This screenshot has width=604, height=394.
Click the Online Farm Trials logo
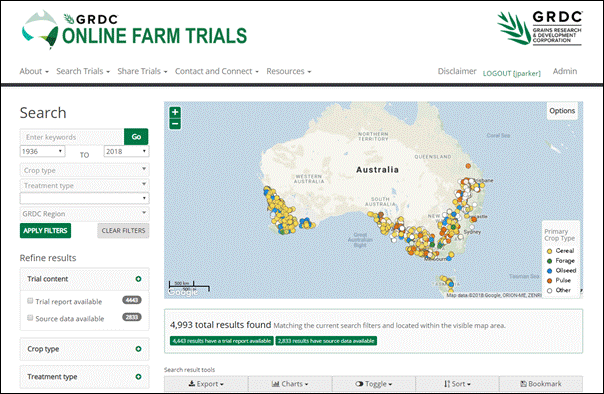(x=134, y=30)
